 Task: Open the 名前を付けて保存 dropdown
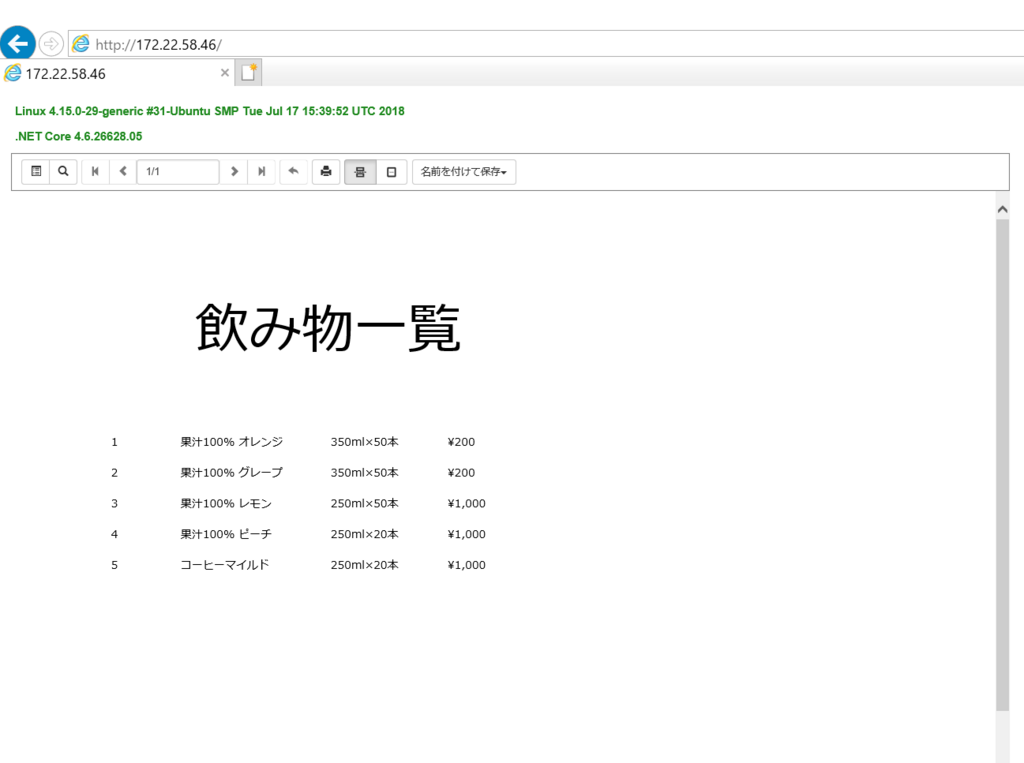point(464,172)
